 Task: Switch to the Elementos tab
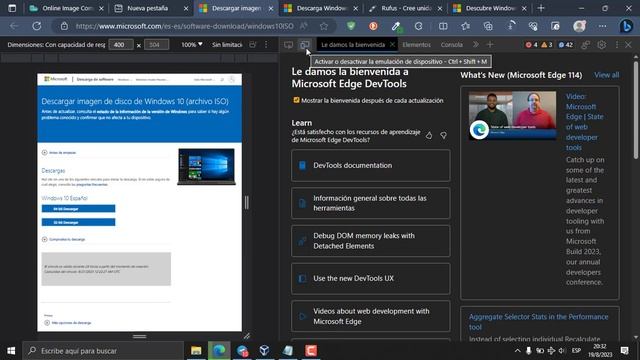point(416,45)
